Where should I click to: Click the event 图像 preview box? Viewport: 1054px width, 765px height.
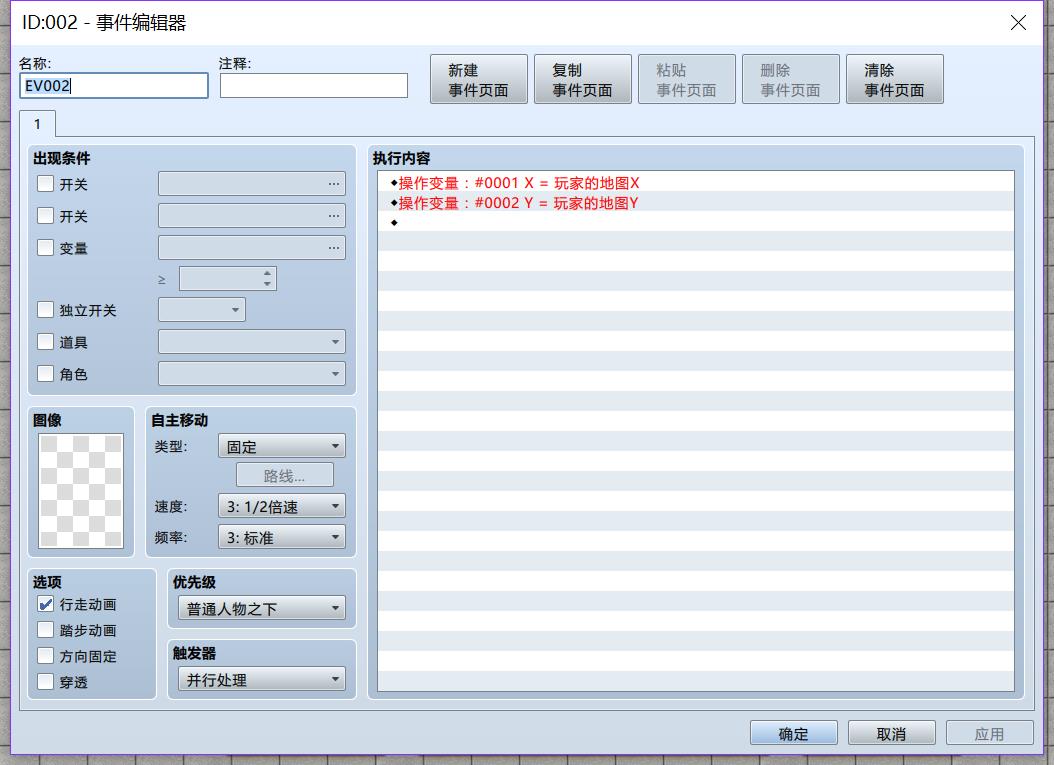pos(81,491)
